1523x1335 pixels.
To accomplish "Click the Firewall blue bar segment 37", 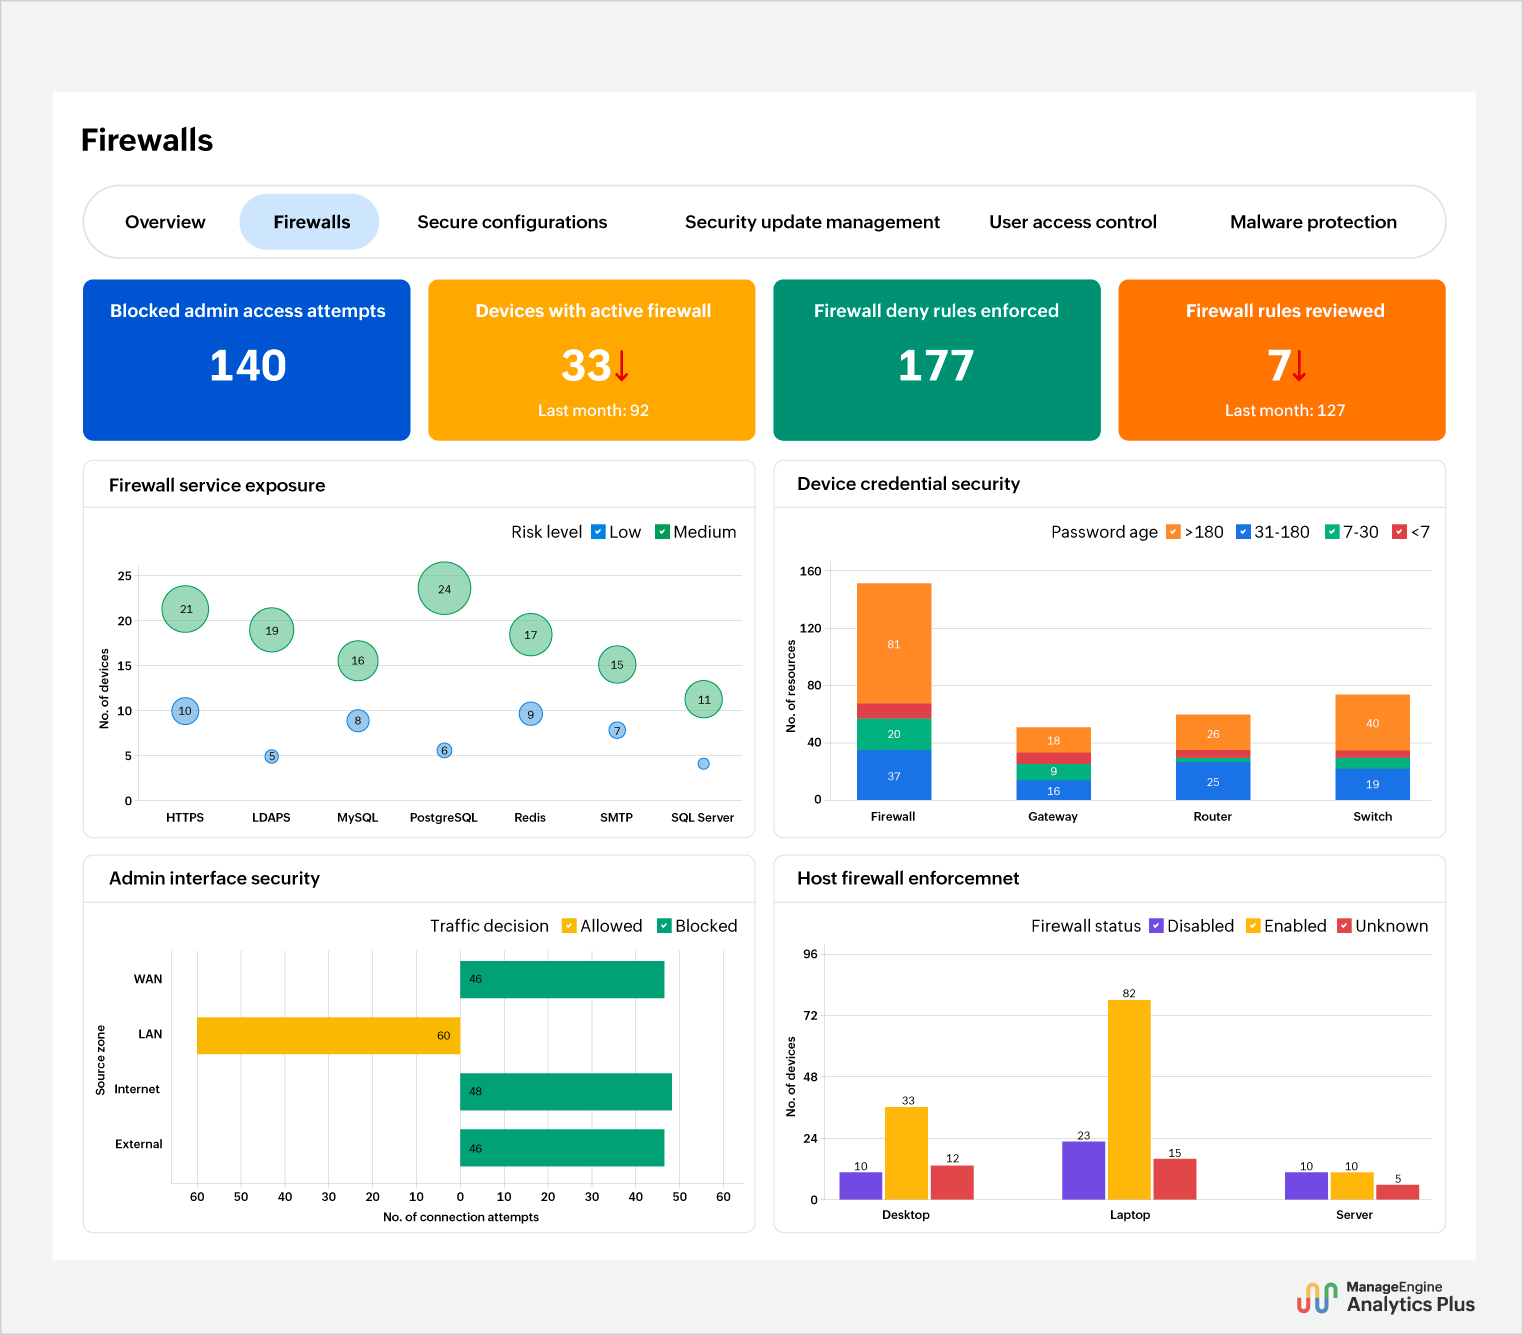I will [x=894, y=775].
